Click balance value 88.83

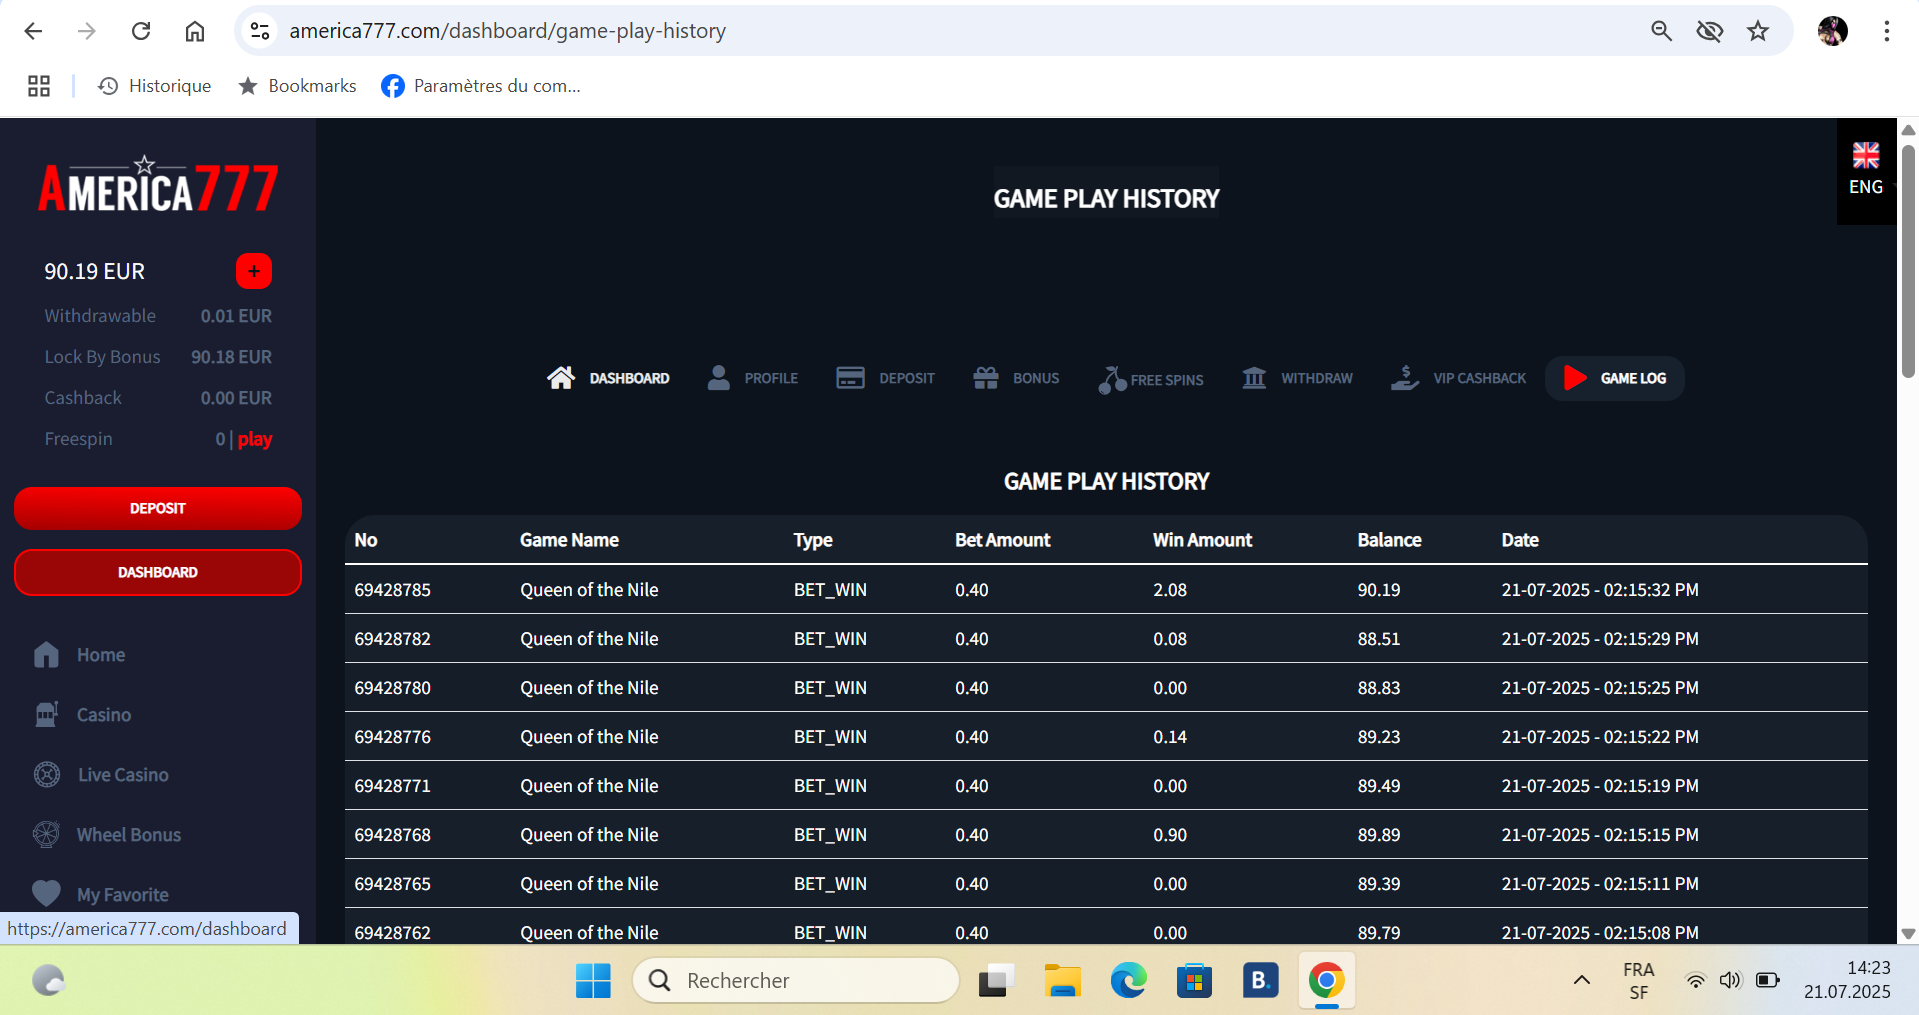click(x=1379, y=688)
